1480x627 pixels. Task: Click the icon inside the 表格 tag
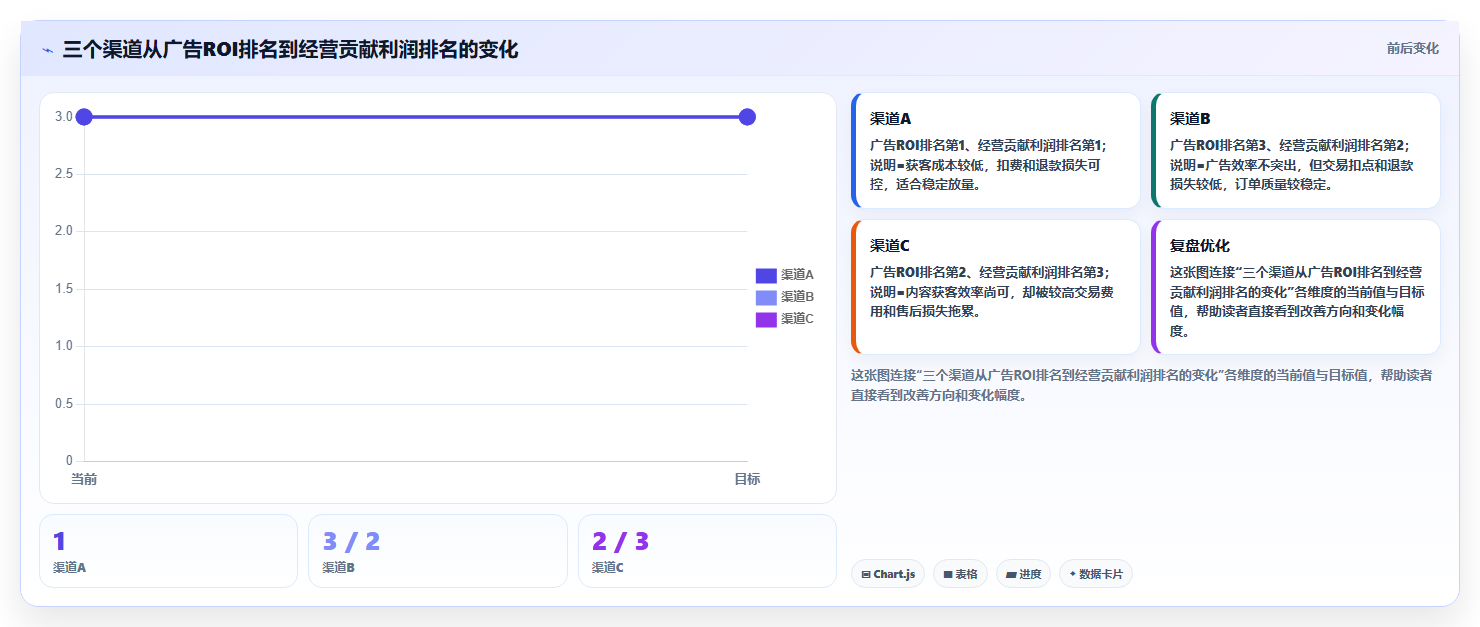coord(948,575)
